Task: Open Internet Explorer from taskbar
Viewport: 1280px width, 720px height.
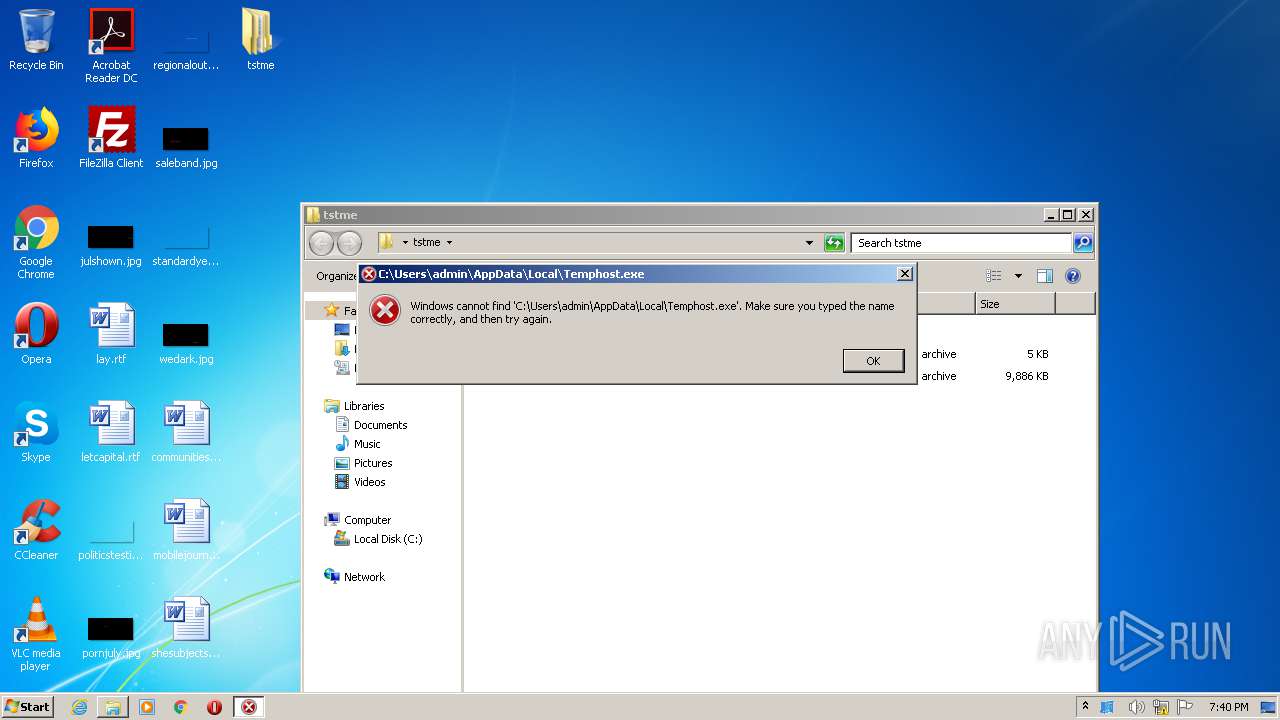Action: [x=79, y=707]
